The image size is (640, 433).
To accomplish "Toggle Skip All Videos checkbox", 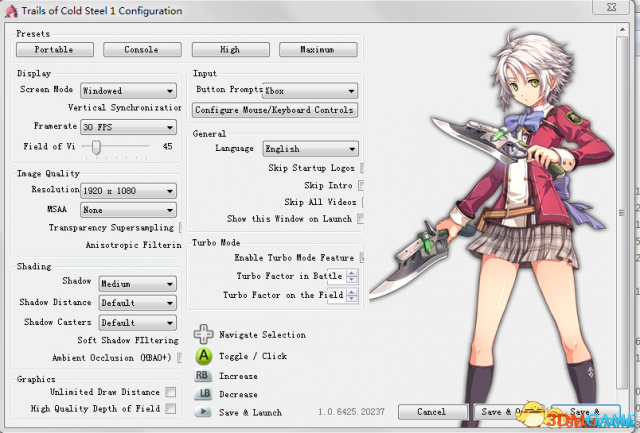I will (x=362, y=202).
